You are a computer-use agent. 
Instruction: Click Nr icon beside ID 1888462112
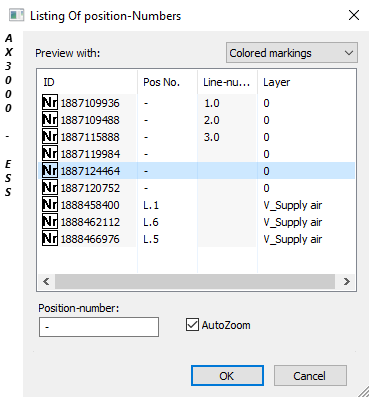click(50, 222)
